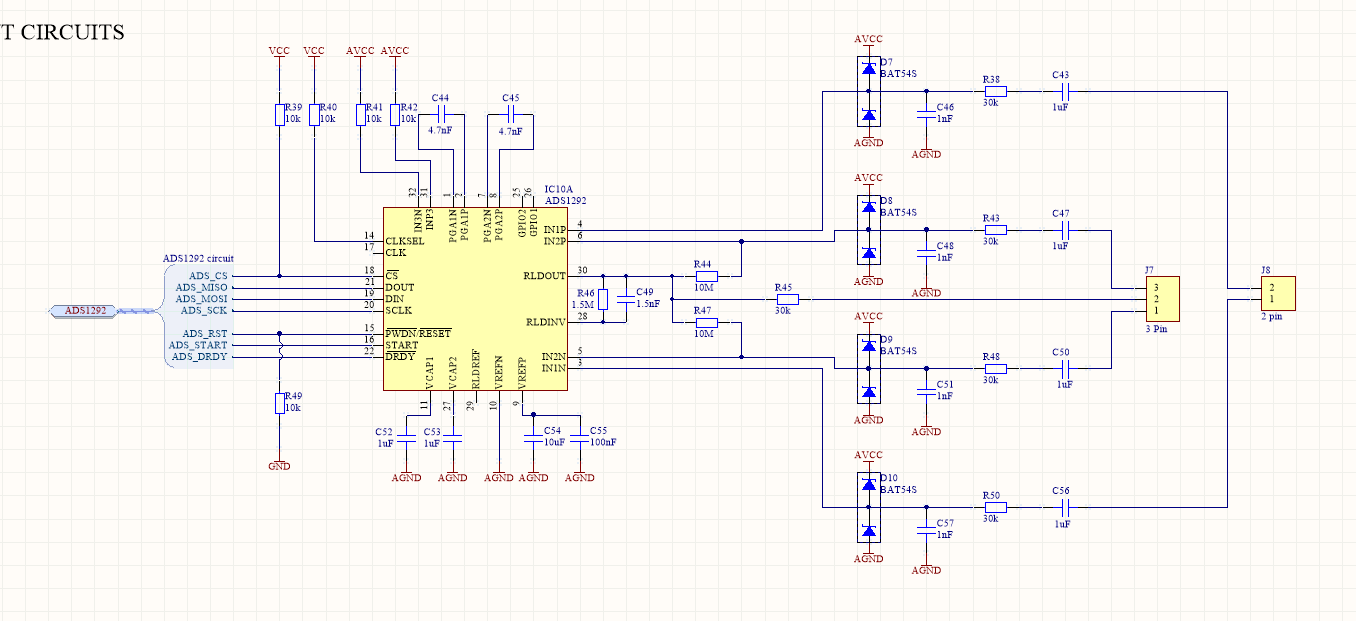Select the ADS_SCK harness entry
Screen dimensions: 1356x621
pos(205,310)
